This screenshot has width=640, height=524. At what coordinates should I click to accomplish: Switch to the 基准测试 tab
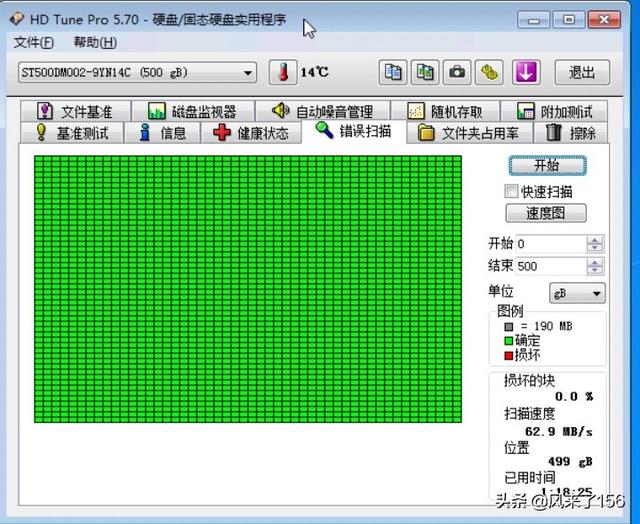click(x=72, y=133)
